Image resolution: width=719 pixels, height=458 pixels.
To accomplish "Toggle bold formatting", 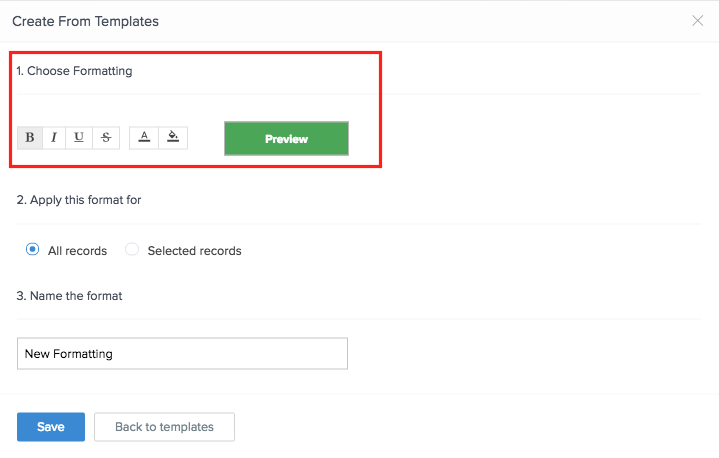I will 30,138.
